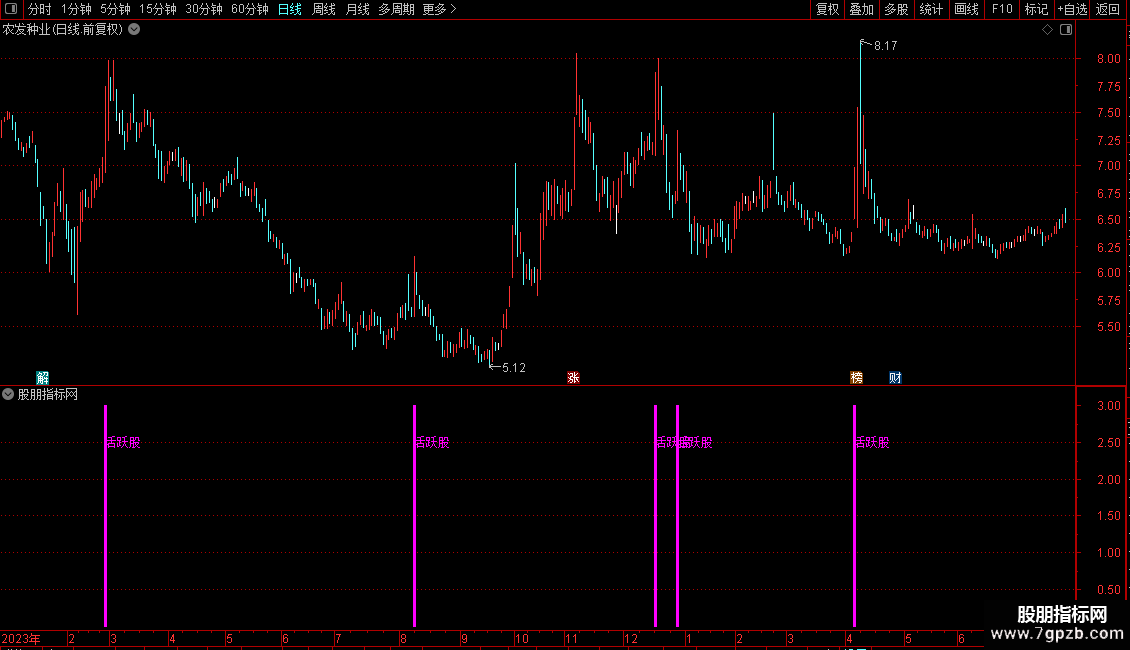Click the 叠加 overlay button
The image size is (1130, 650).
click(x=861, y=9)
